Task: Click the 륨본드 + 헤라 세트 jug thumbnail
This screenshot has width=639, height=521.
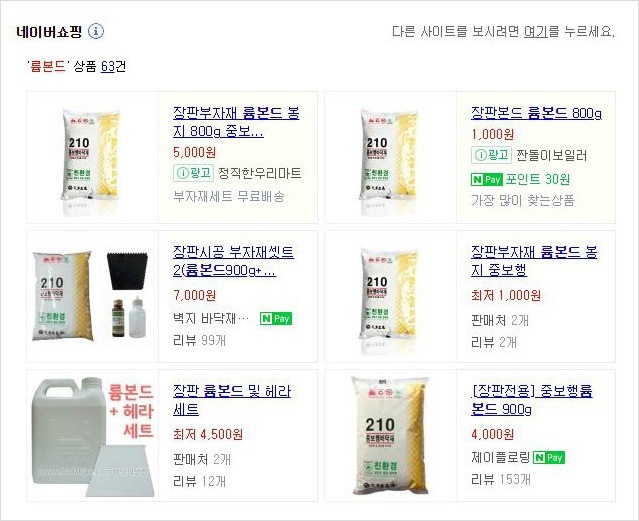Action: (93, 436)
